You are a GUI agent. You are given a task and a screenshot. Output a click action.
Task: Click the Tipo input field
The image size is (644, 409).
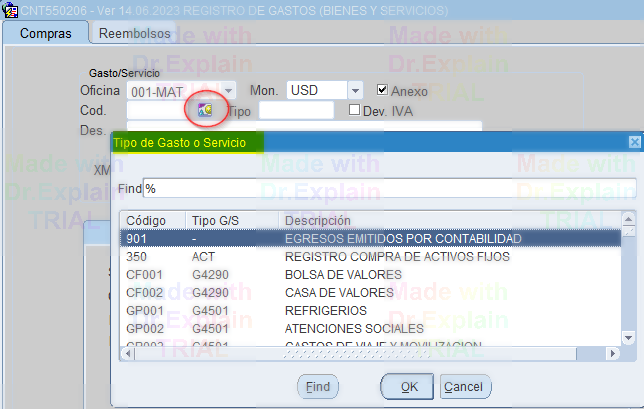click(x=296, y=110)
